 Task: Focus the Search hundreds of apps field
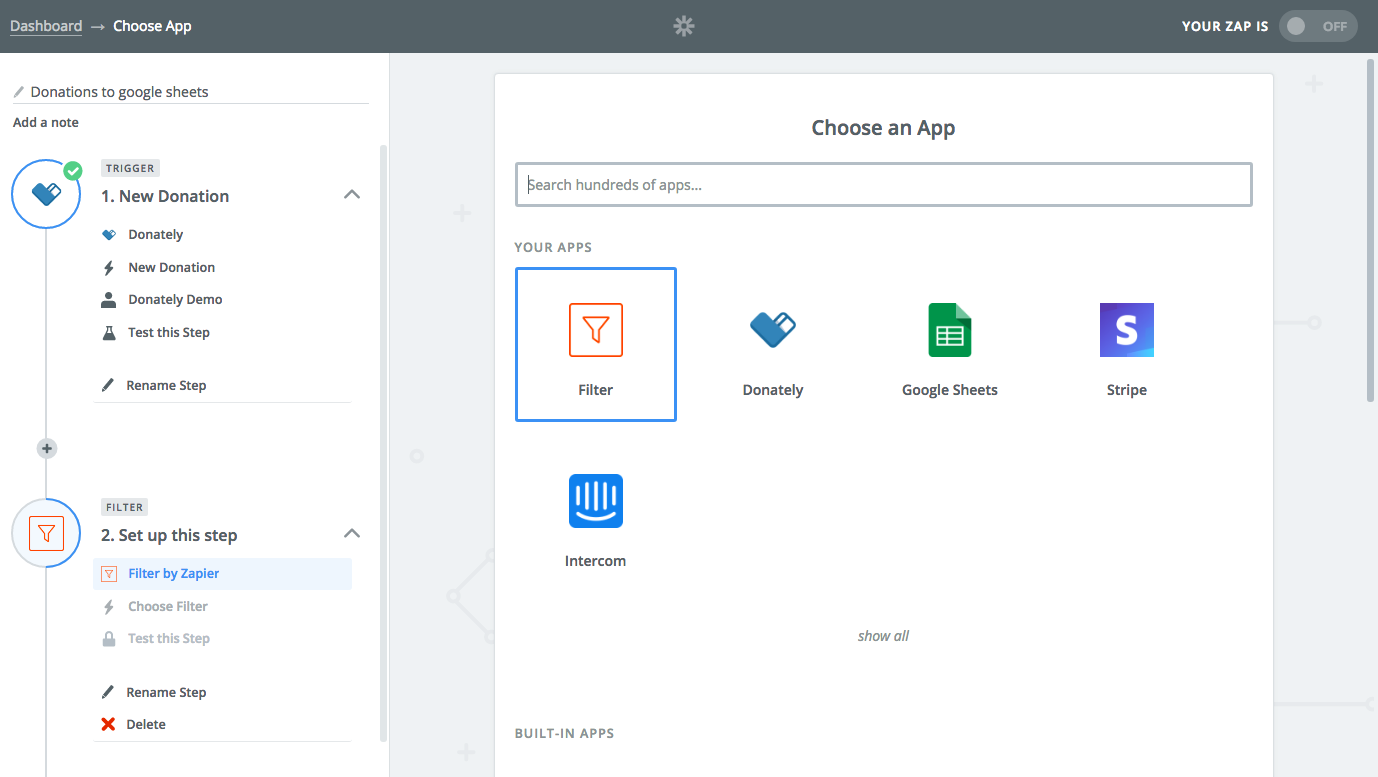[x=884, y=185]
